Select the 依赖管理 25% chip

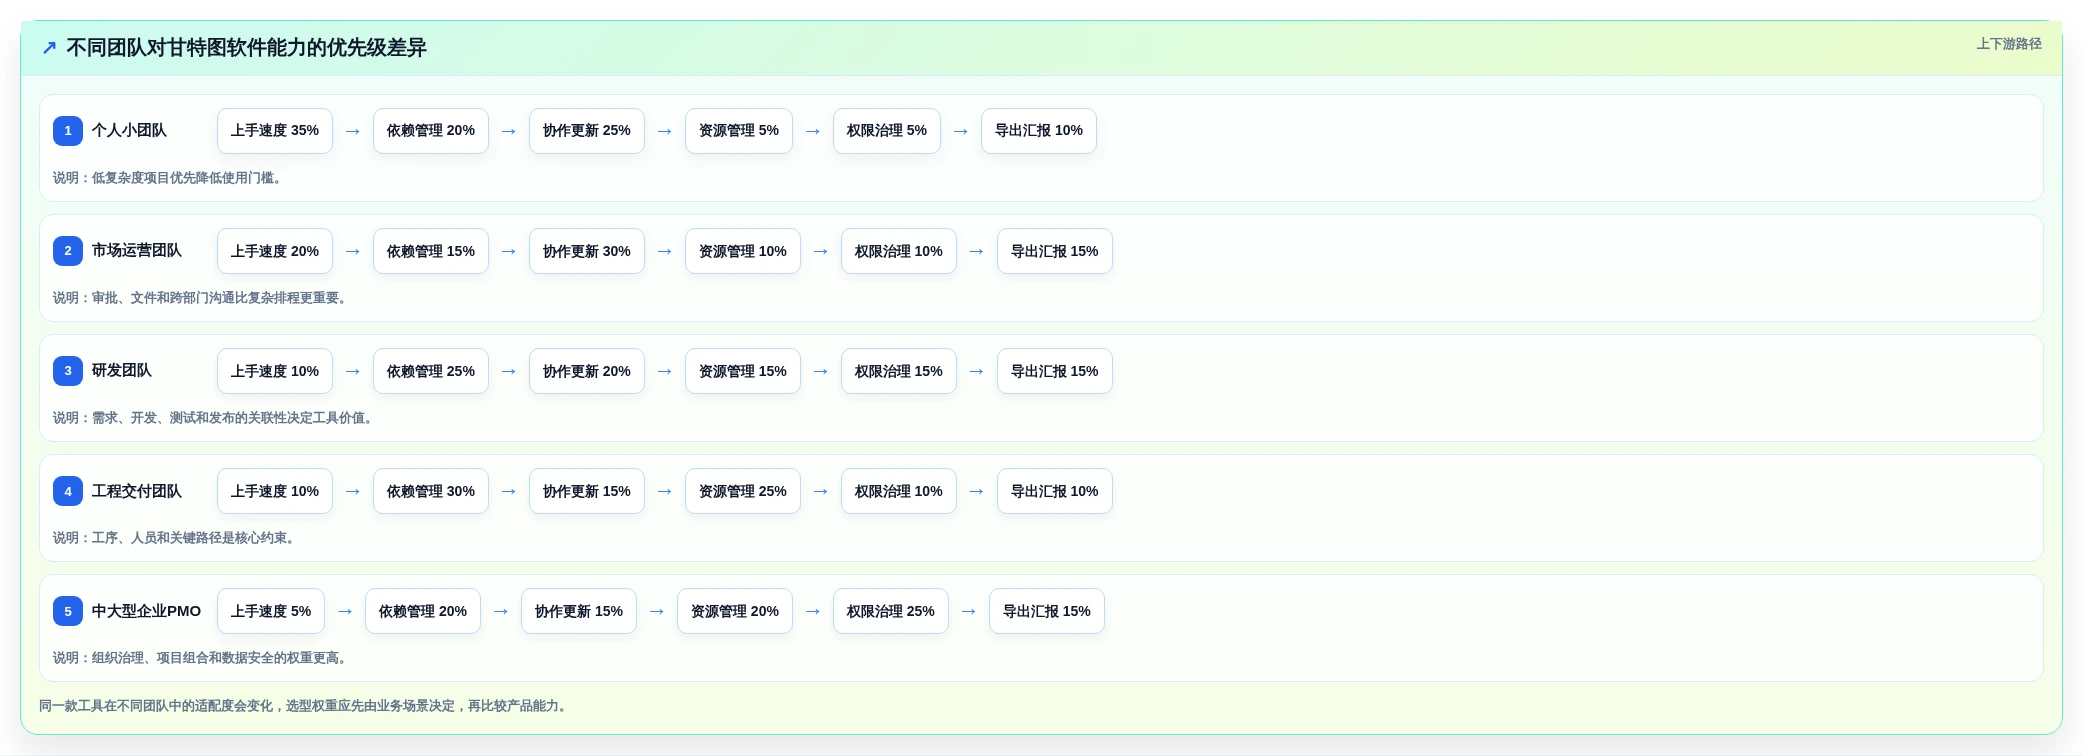[431, 371]
